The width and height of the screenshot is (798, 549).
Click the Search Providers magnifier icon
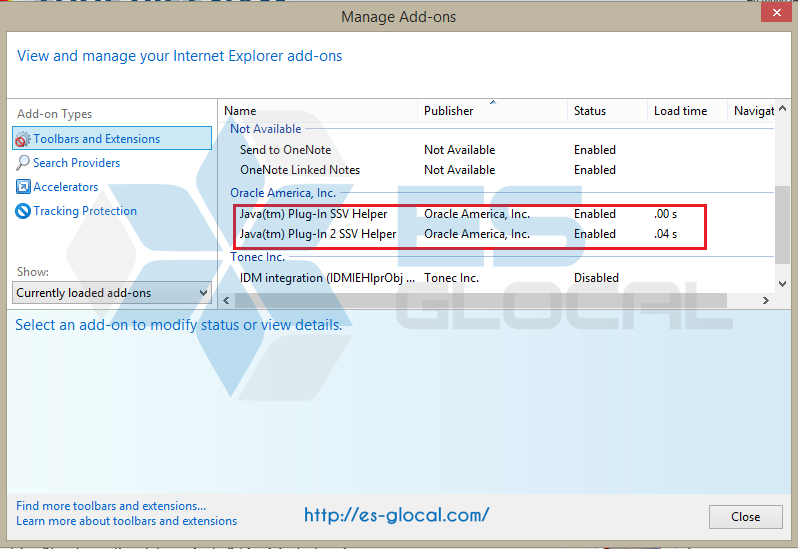click(x=23, y=163)
